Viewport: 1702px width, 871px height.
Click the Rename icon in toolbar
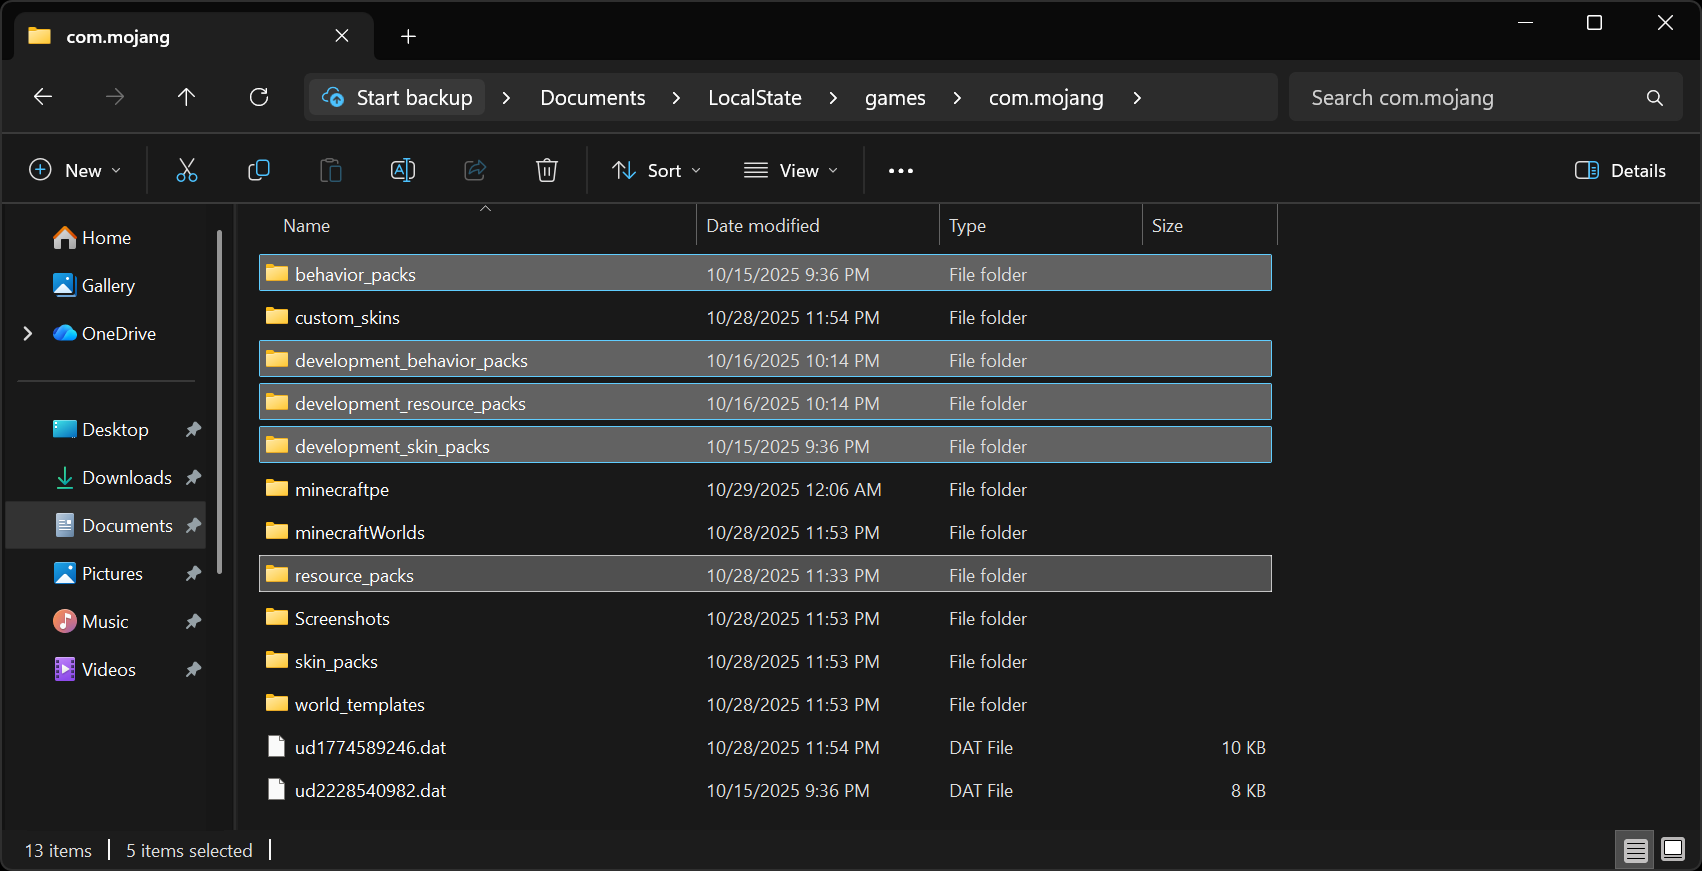pyautogui.click(x=403, y=170)
